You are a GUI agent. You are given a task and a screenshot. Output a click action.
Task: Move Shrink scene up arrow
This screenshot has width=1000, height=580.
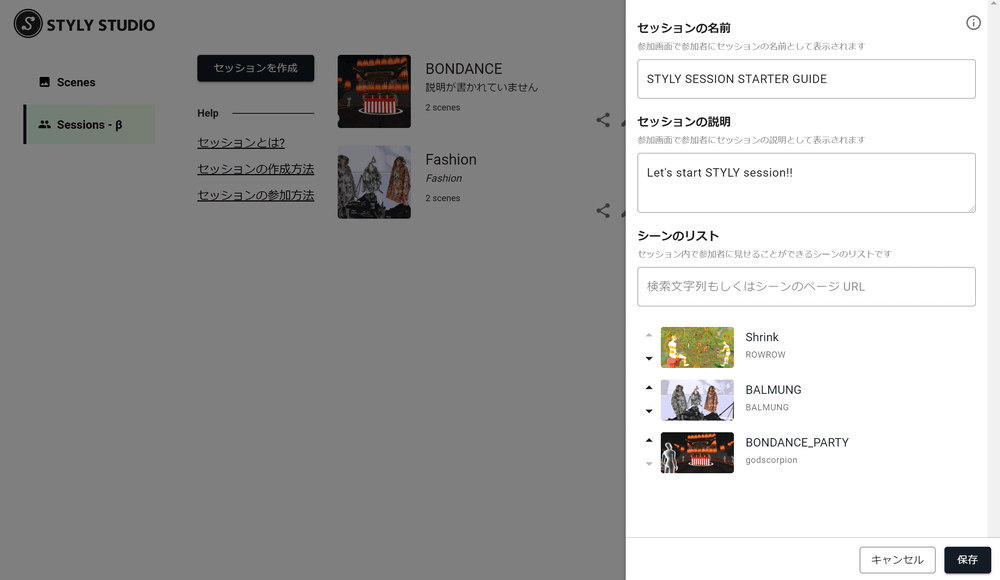pos(649,335)
